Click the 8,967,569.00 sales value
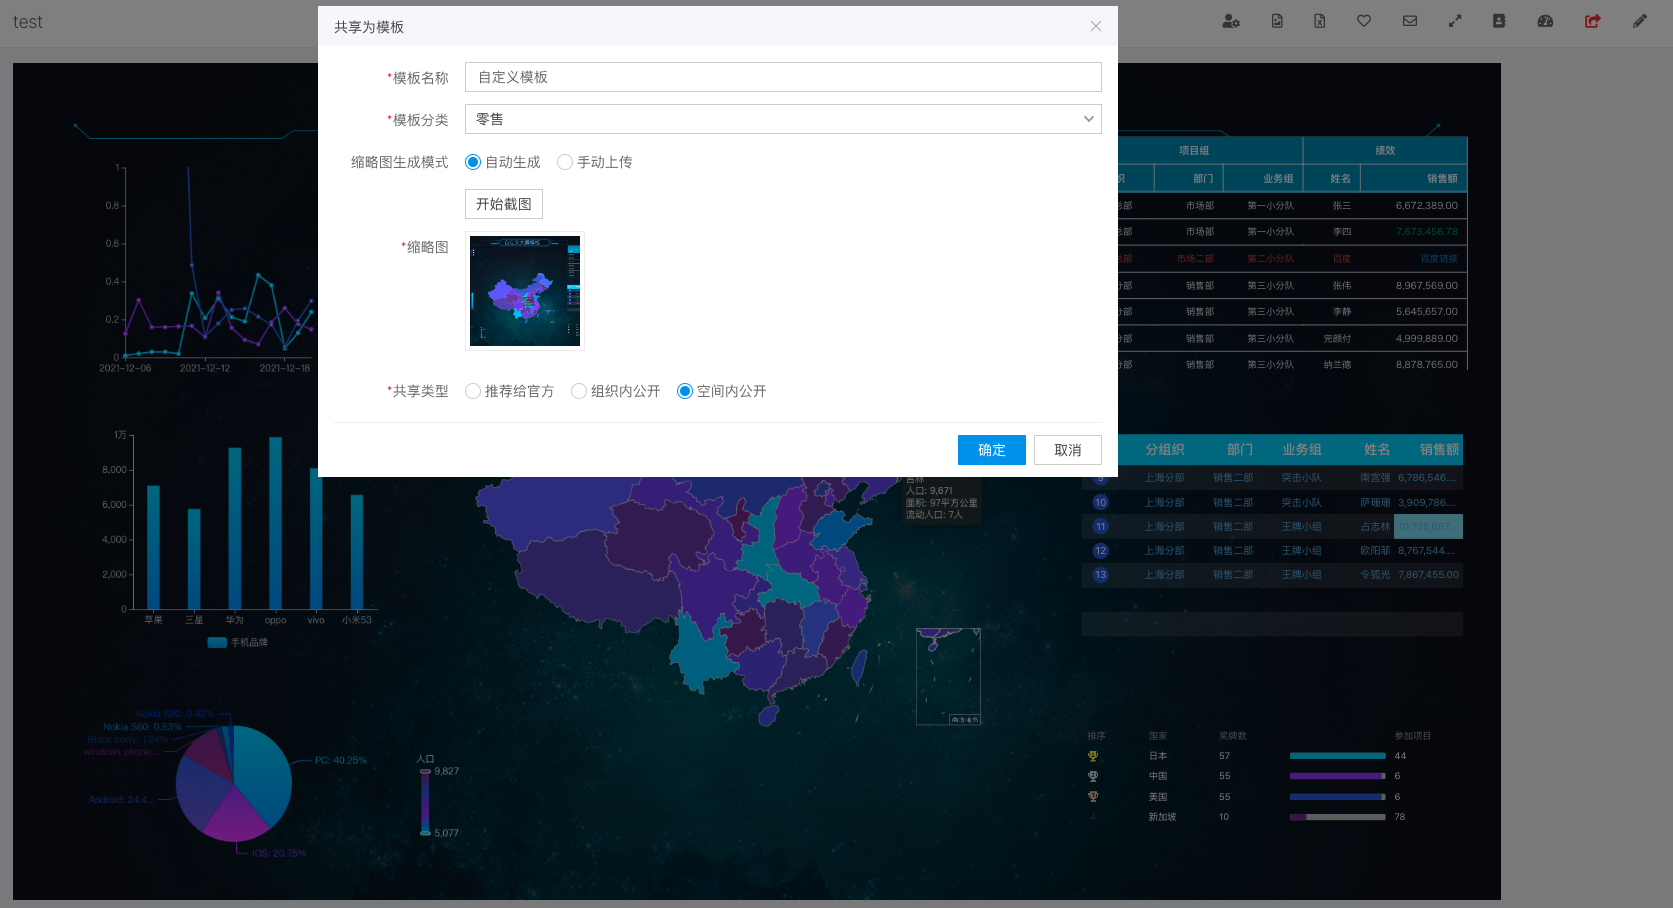1673x908 pixels. tap(1427, 285)
